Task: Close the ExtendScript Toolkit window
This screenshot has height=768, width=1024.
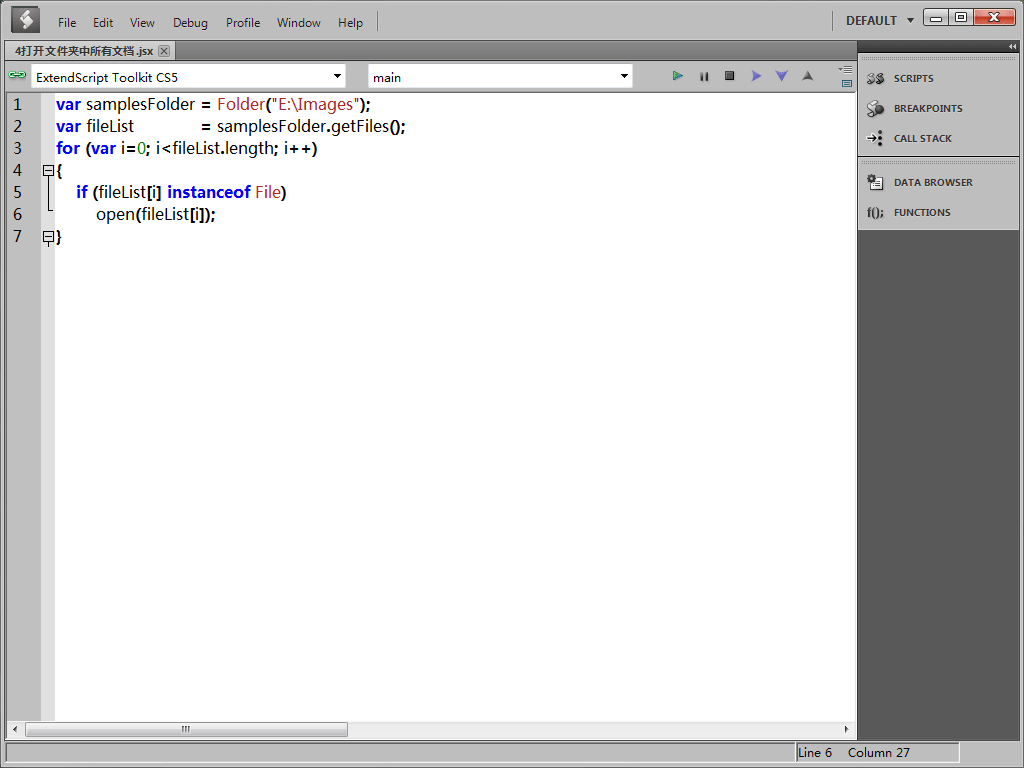Action: tap(994, 18)
